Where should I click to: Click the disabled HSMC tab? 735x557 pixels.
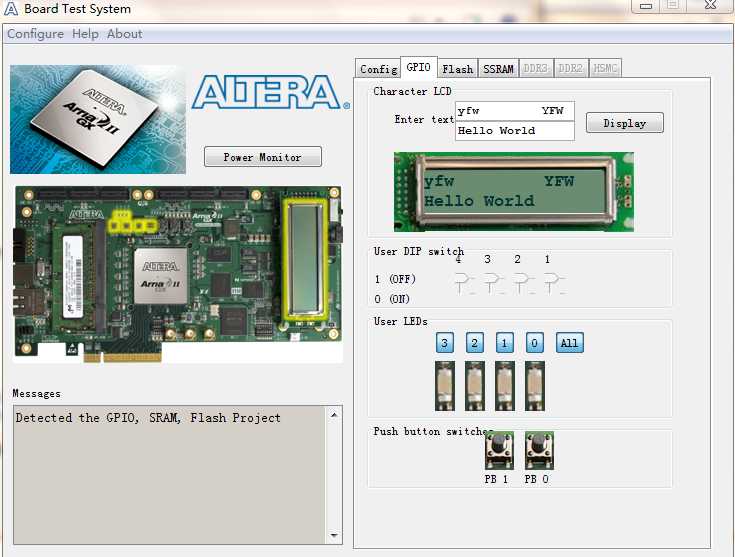605,68
